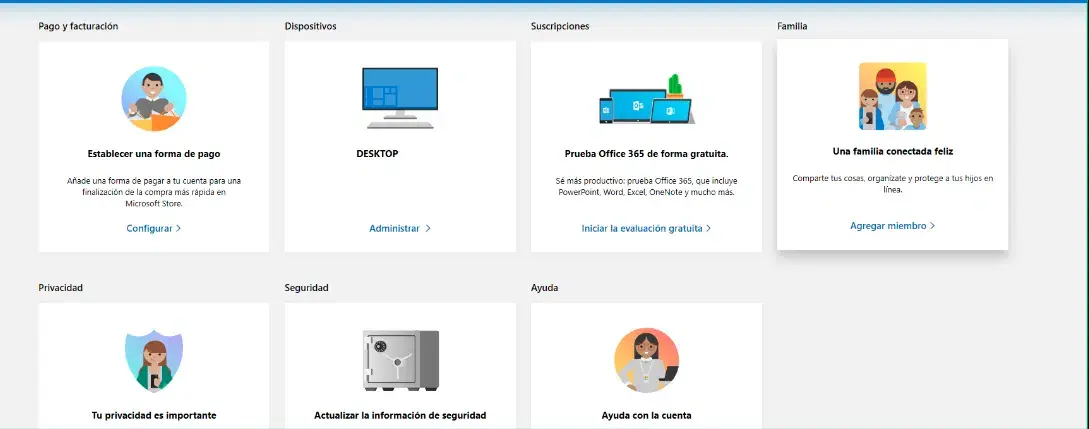The image size is (1089, 429).
Task: Click the Seguridad section heading
Action: 306,287
